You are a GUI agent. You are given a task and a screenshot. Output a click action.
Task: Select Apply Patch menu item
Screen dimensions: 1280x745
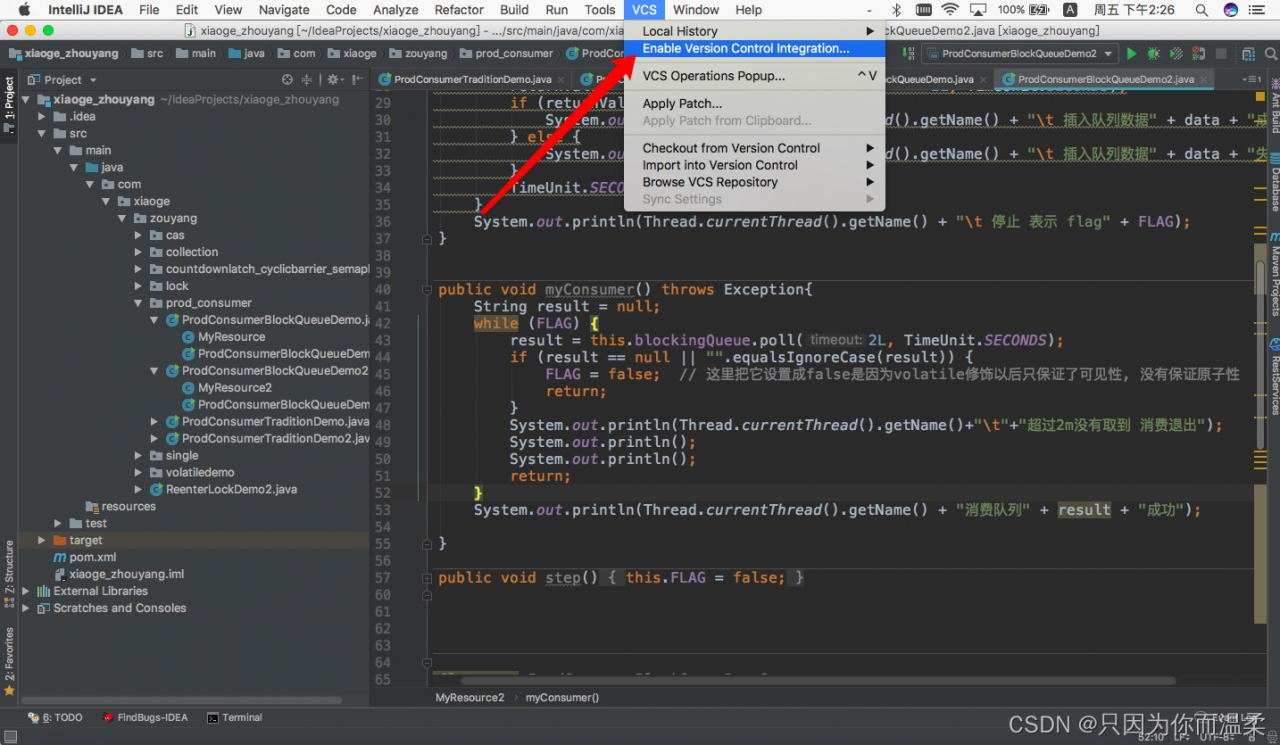point(755,103)
